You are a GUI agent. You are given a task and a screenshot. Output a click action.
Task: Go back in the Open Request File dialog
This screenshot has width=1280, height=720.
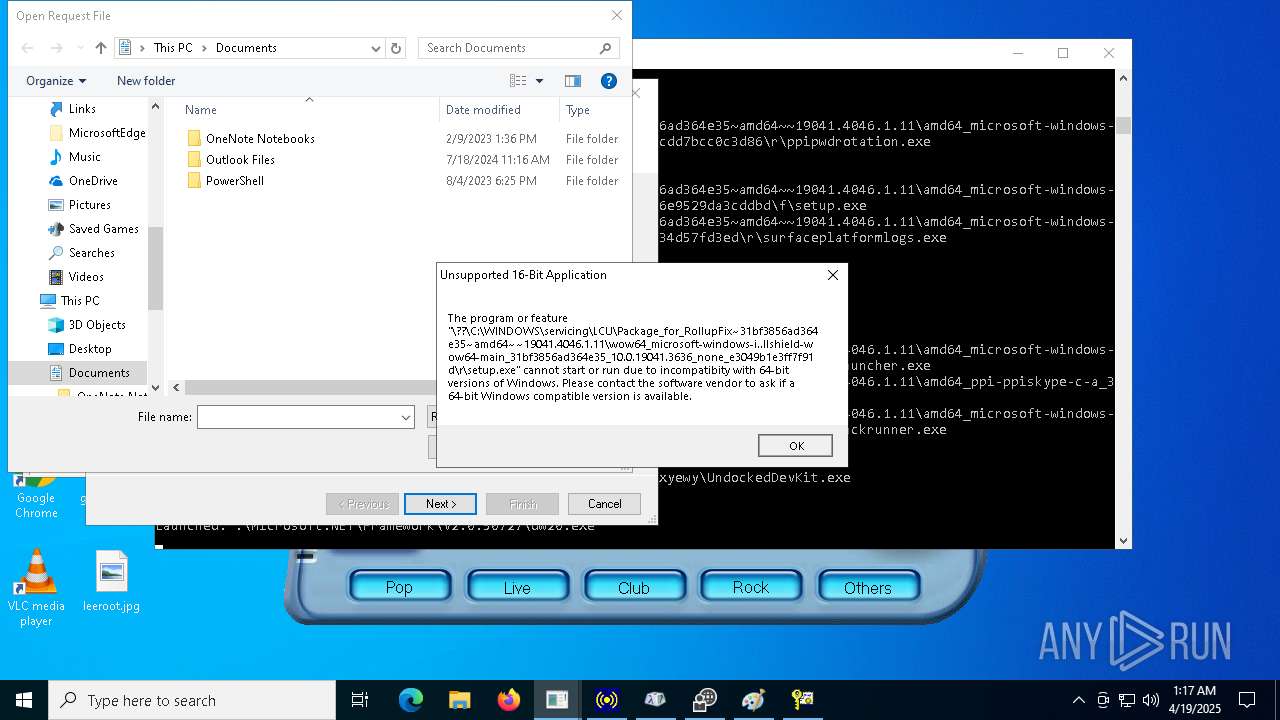(27, 48)
